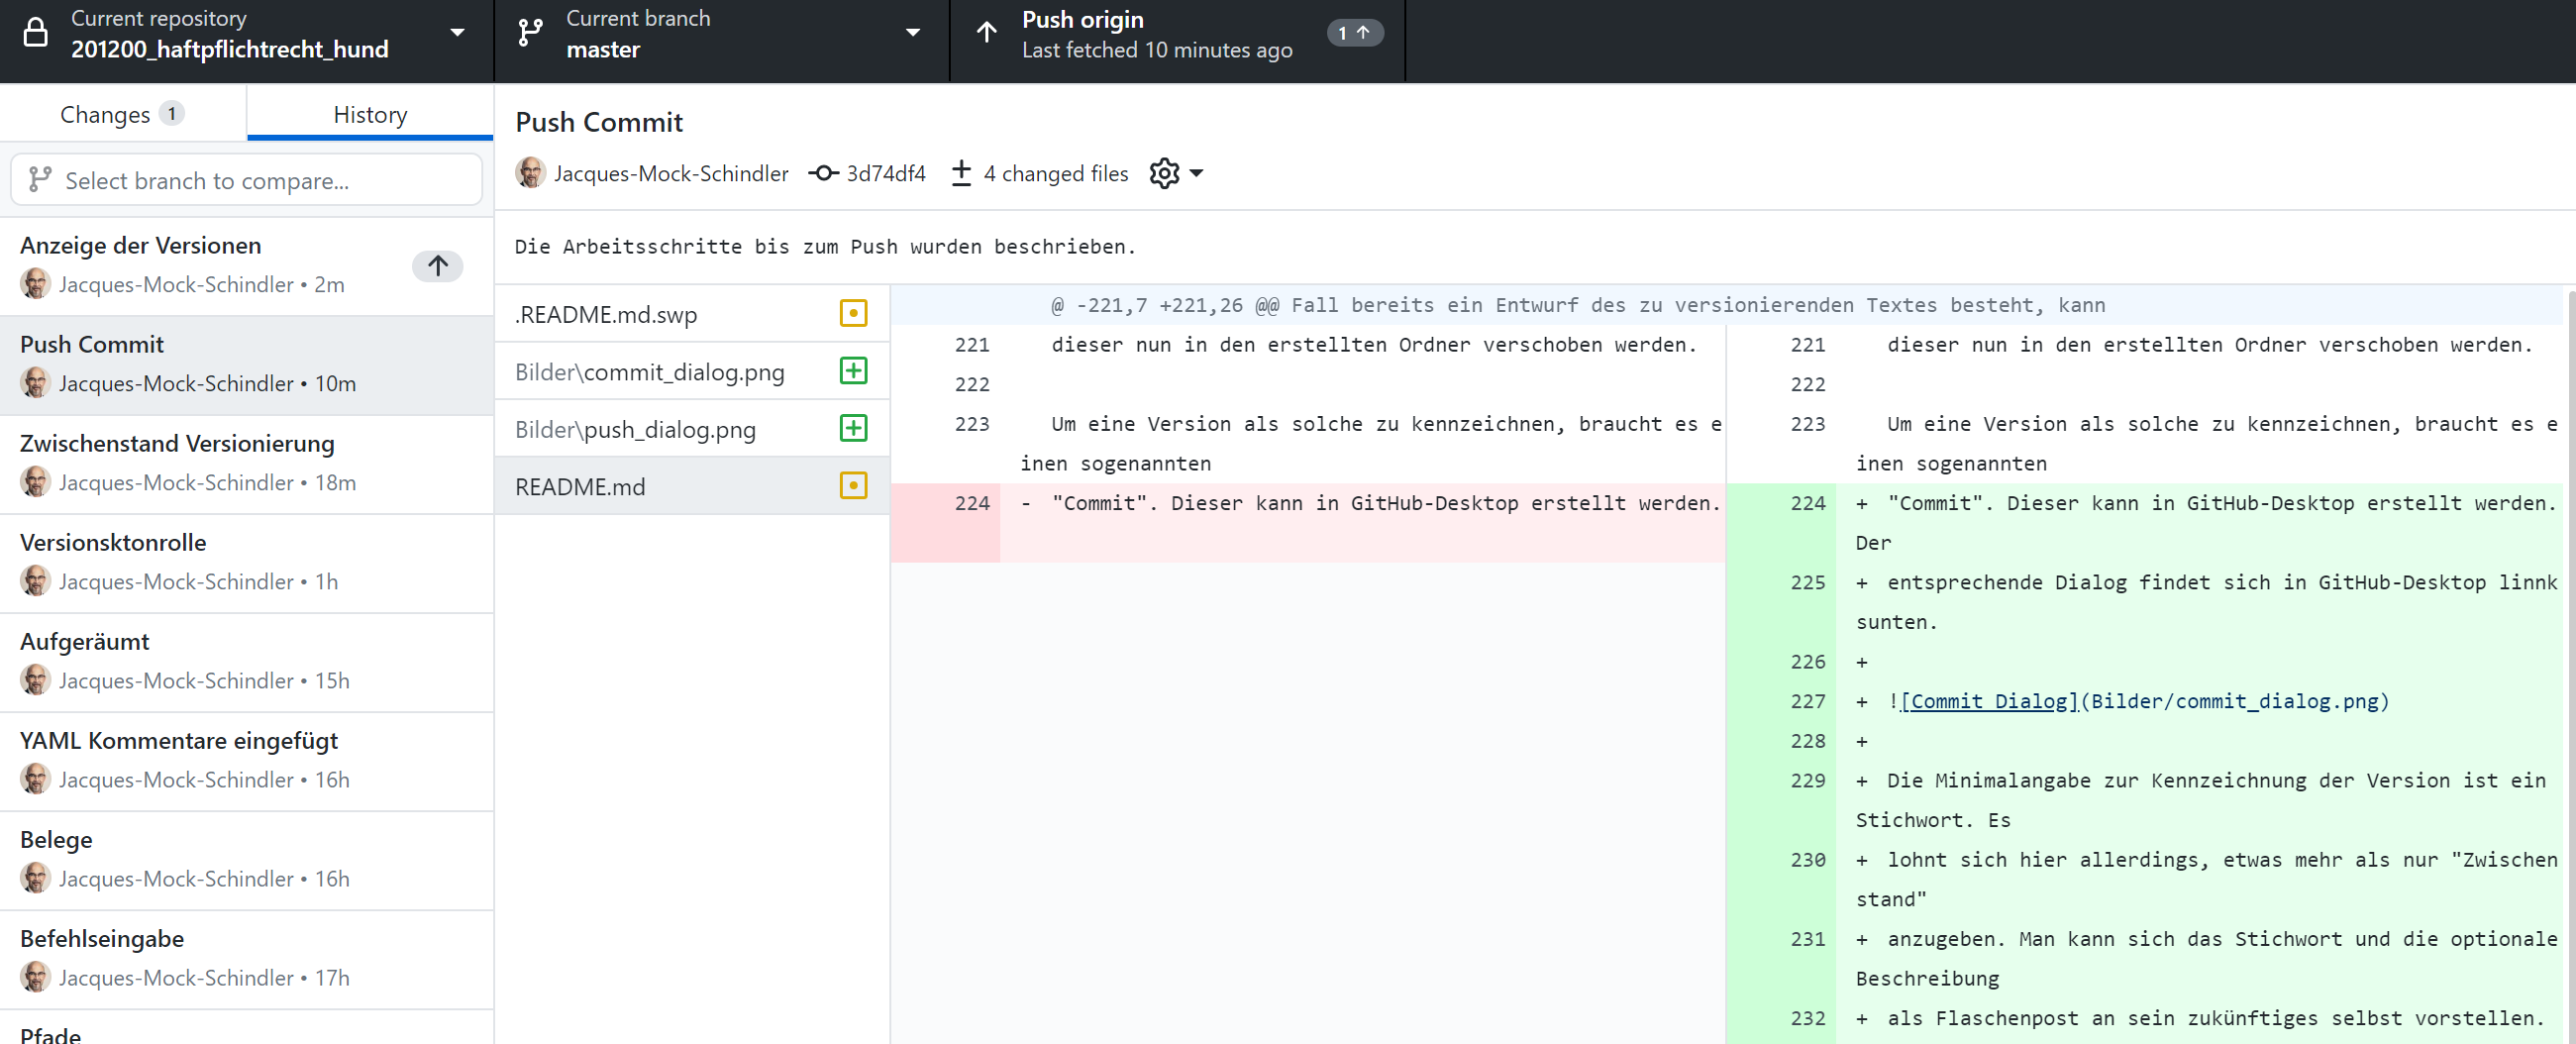Click added line 225 in right diff
The width and height of the screenshot is (2576, 1044).
pyautogui.click(x=2145, y=602)
